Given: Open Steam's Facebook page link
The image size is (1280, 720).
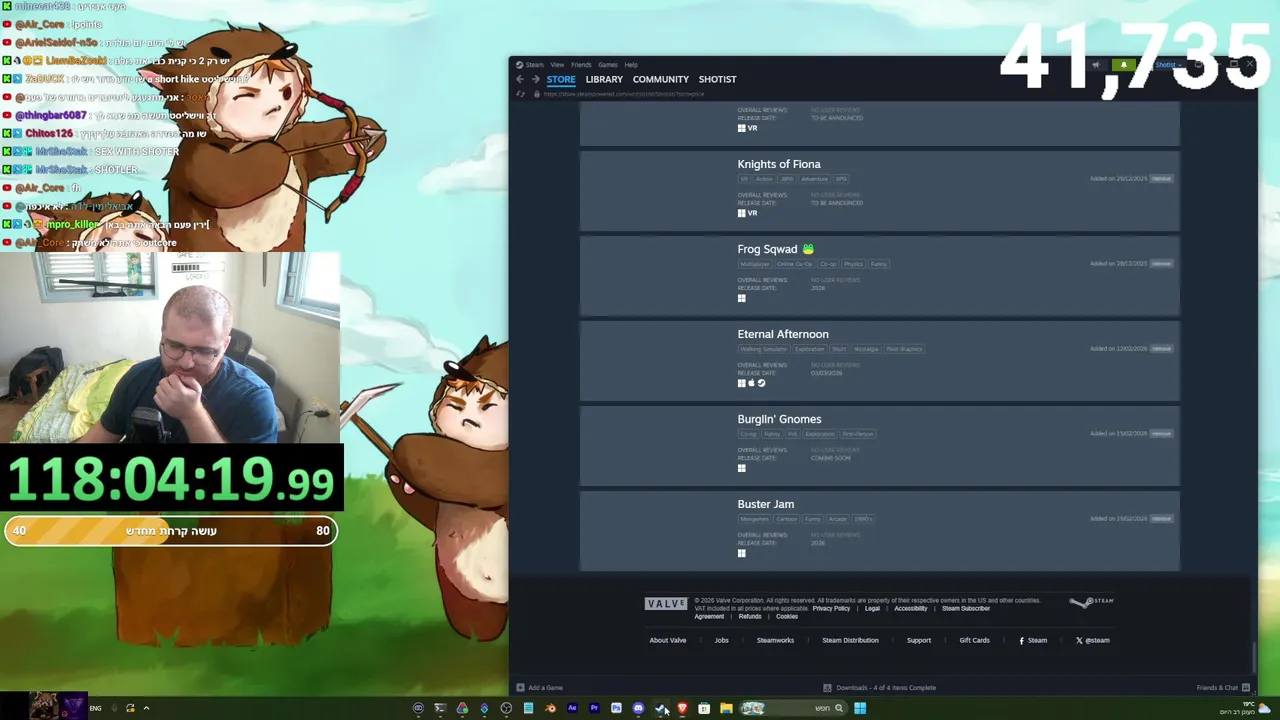Looking at the screenshot, I should pyautogui.click(x=1033, y=640).
